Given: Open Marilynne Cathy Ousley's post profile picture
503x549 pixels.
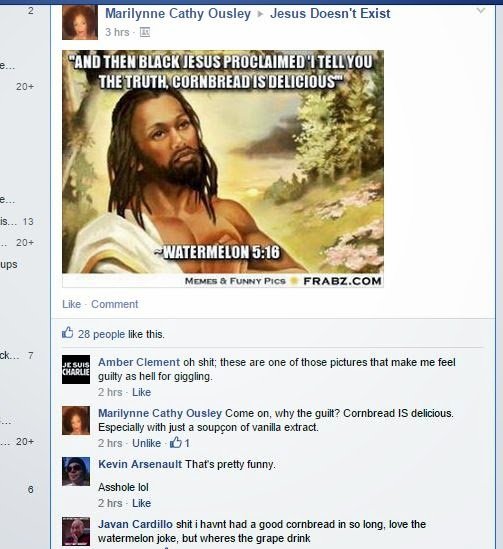Looking at the screenshot, I should 80,22.
